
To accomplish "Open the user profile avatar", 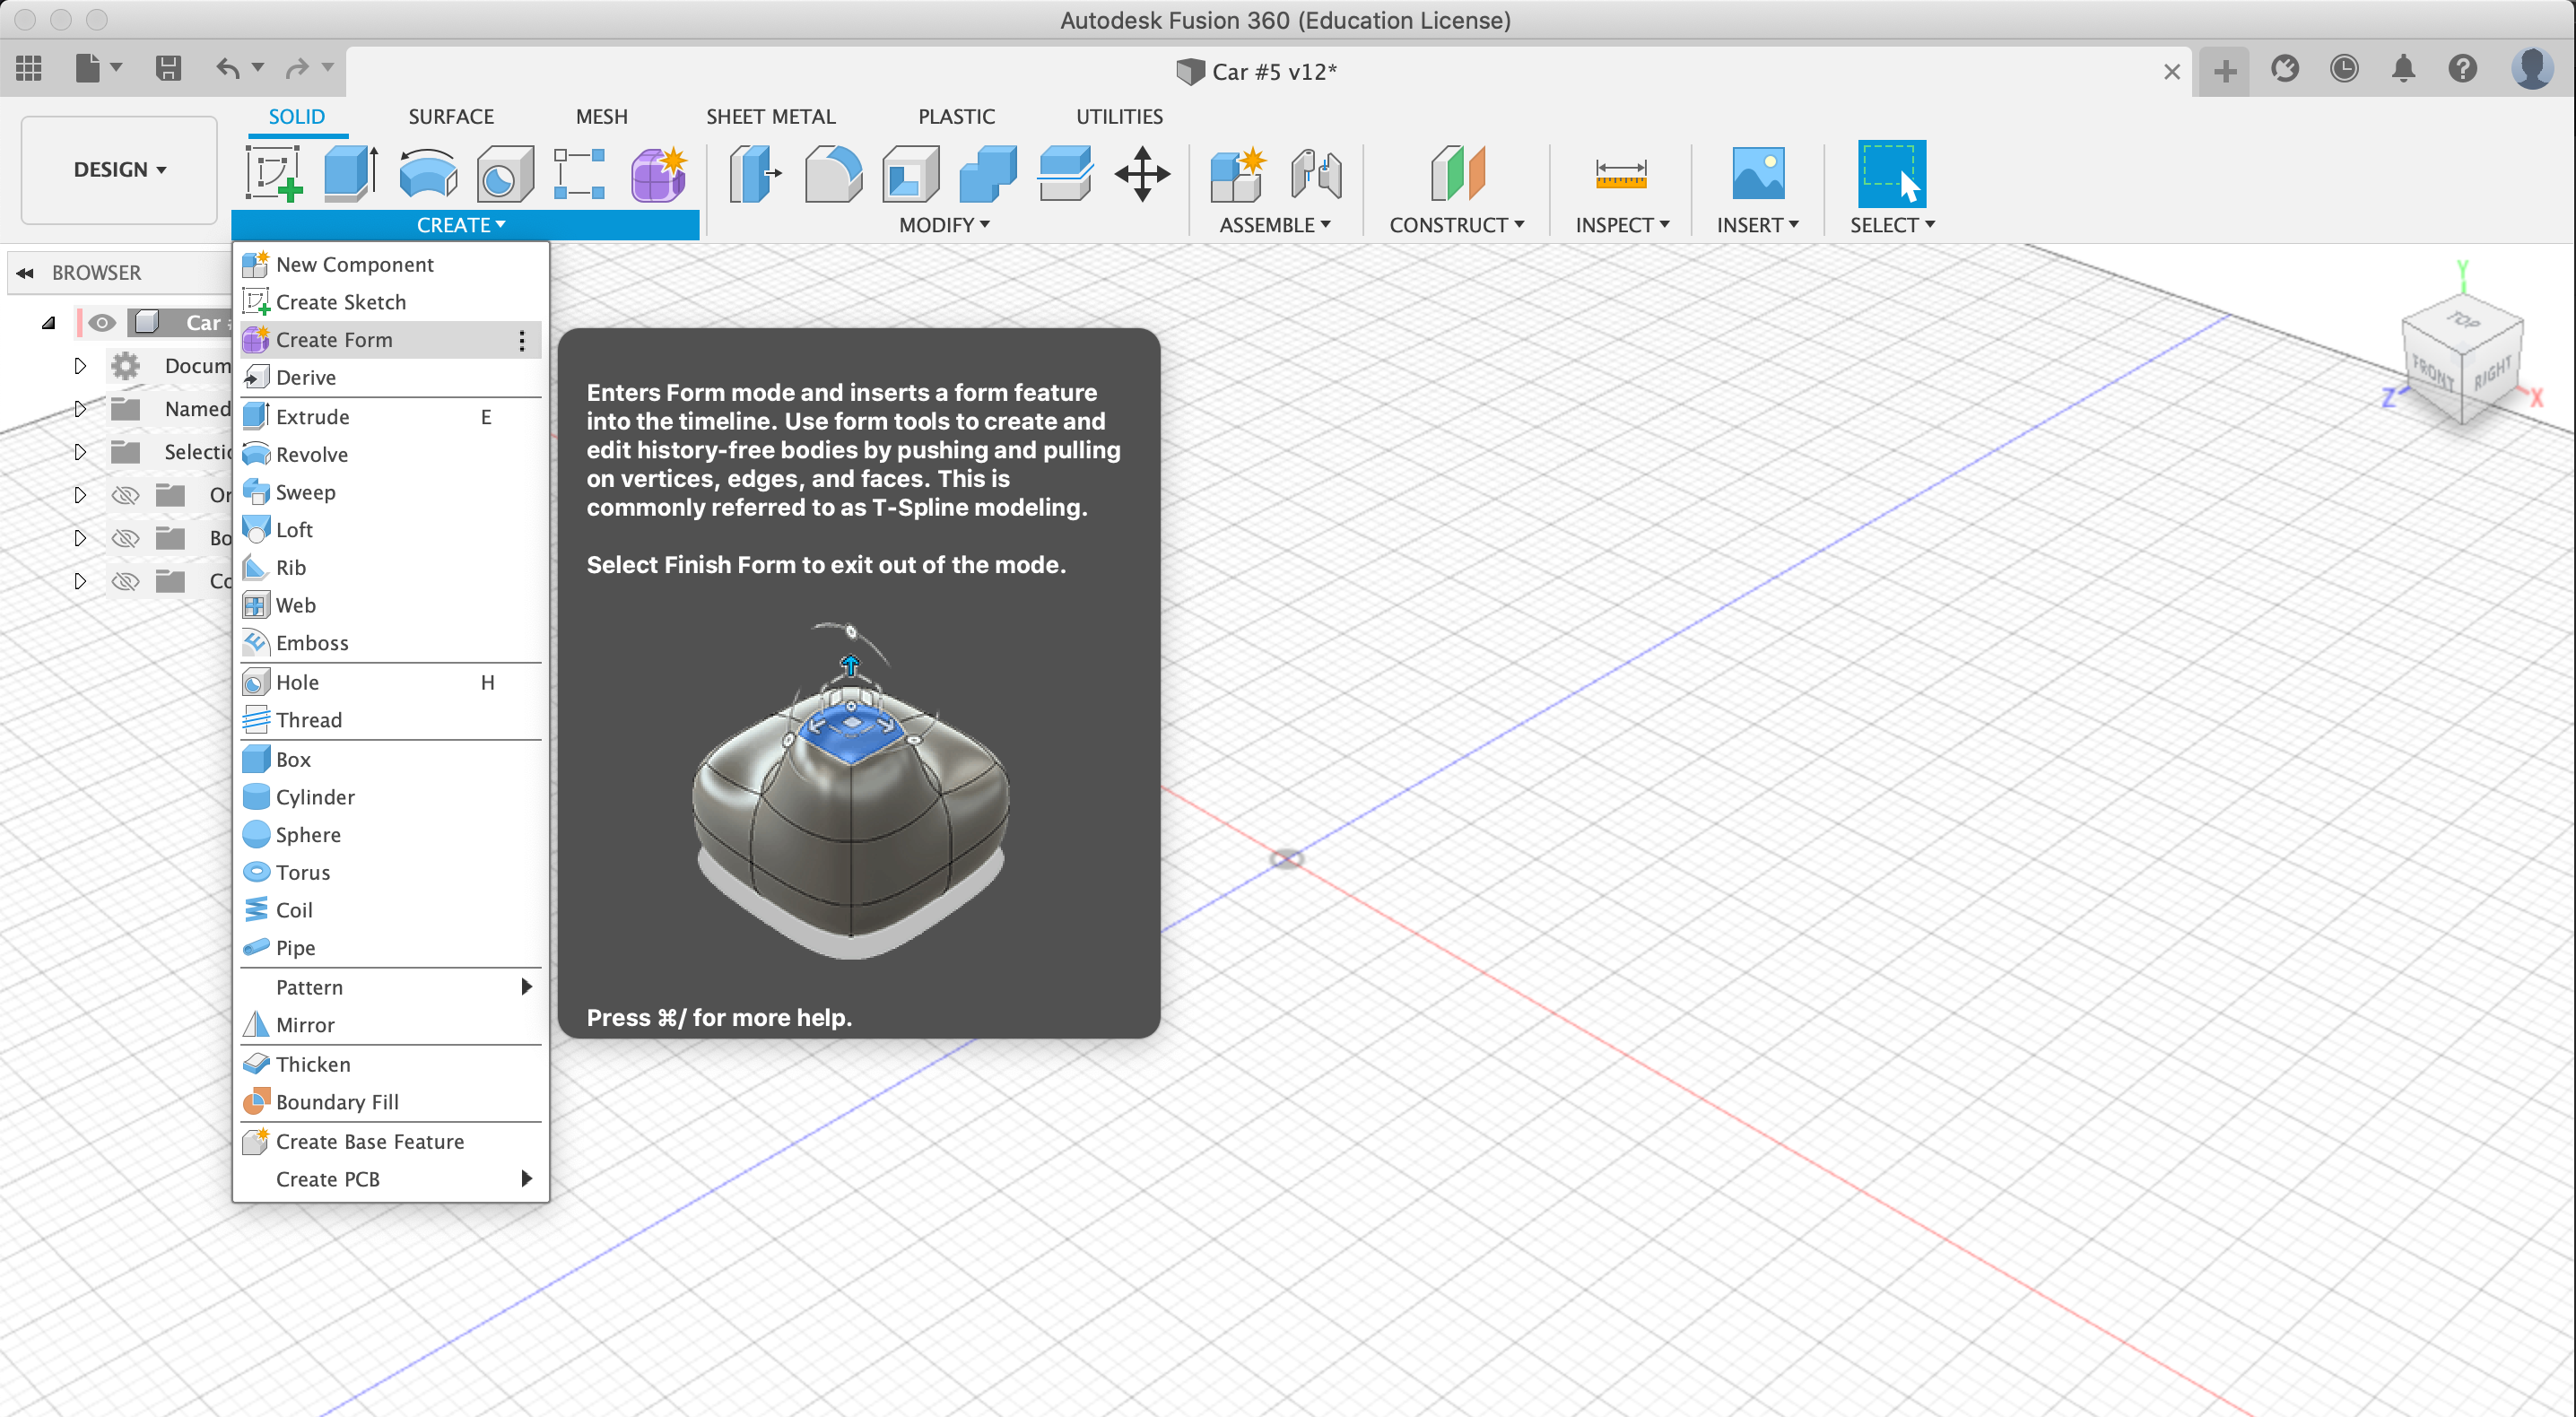I will pyautogui.click(x=2532, y=68).
